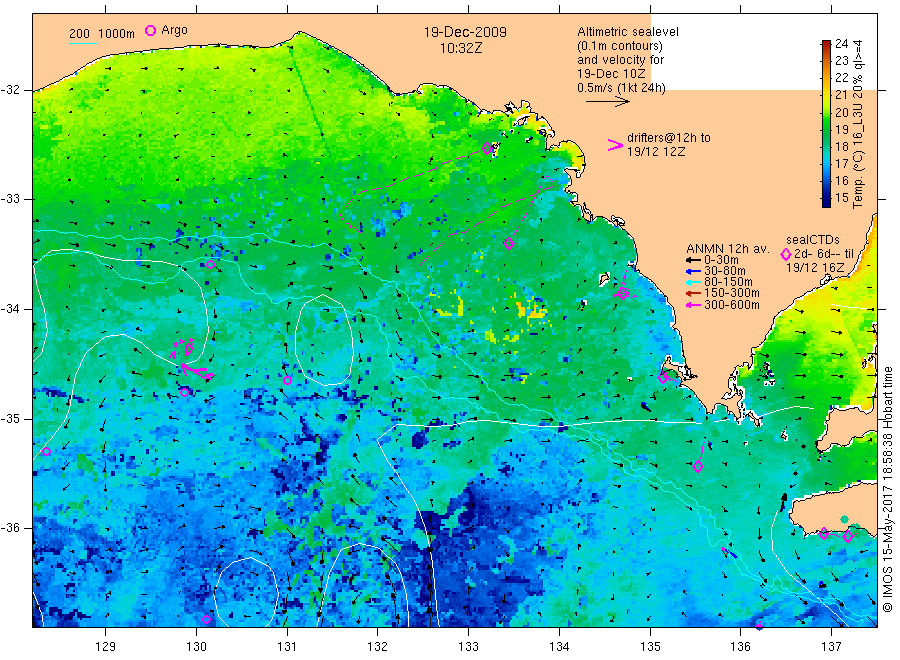Screen dimensions: 900x660
Task: Click the time label 10:32Z
Action: pos(461,48)
